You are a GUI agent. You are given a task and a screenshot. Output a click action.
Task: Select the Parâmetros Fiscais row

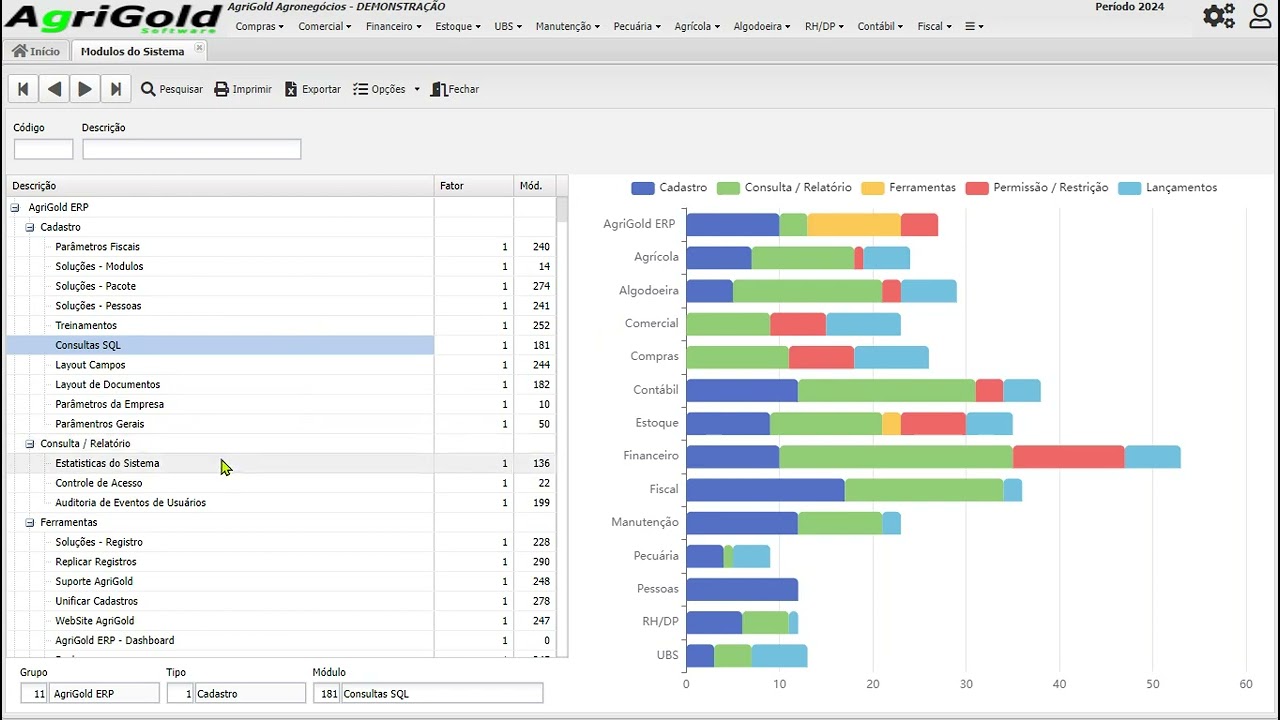click(281, 247)
